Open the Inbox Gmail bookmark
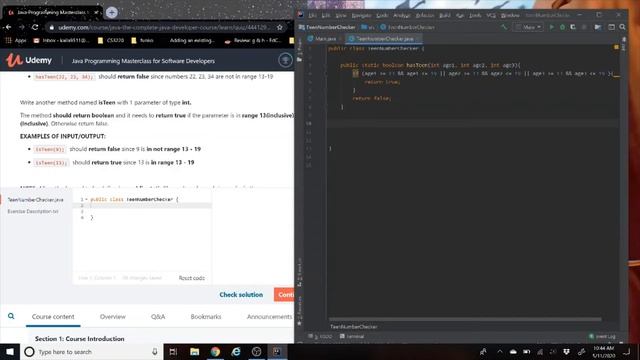The image size is (640, 360). coord(61,40)
